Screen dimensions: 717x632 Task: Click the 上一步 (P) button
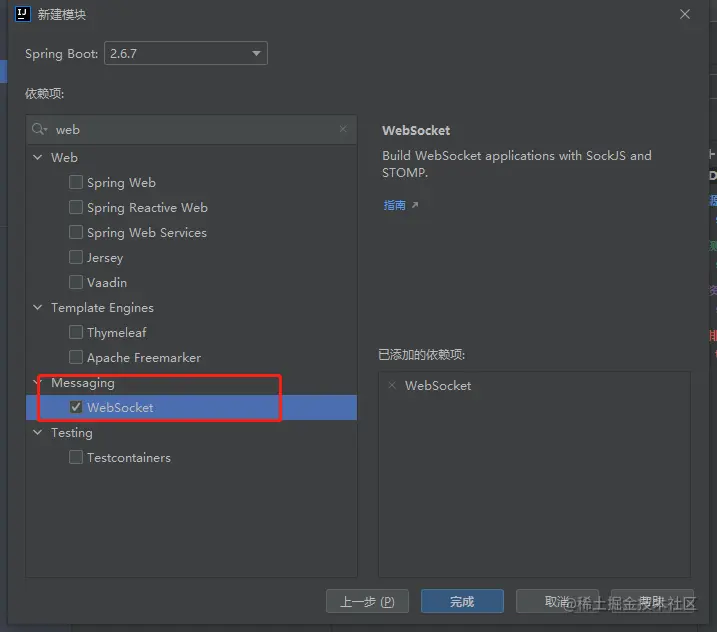367,601
